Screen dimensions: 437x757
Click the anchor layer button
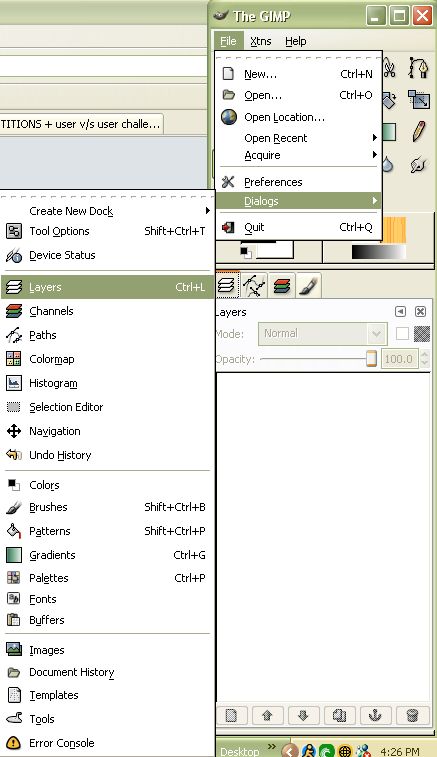[x=375, y=715]
